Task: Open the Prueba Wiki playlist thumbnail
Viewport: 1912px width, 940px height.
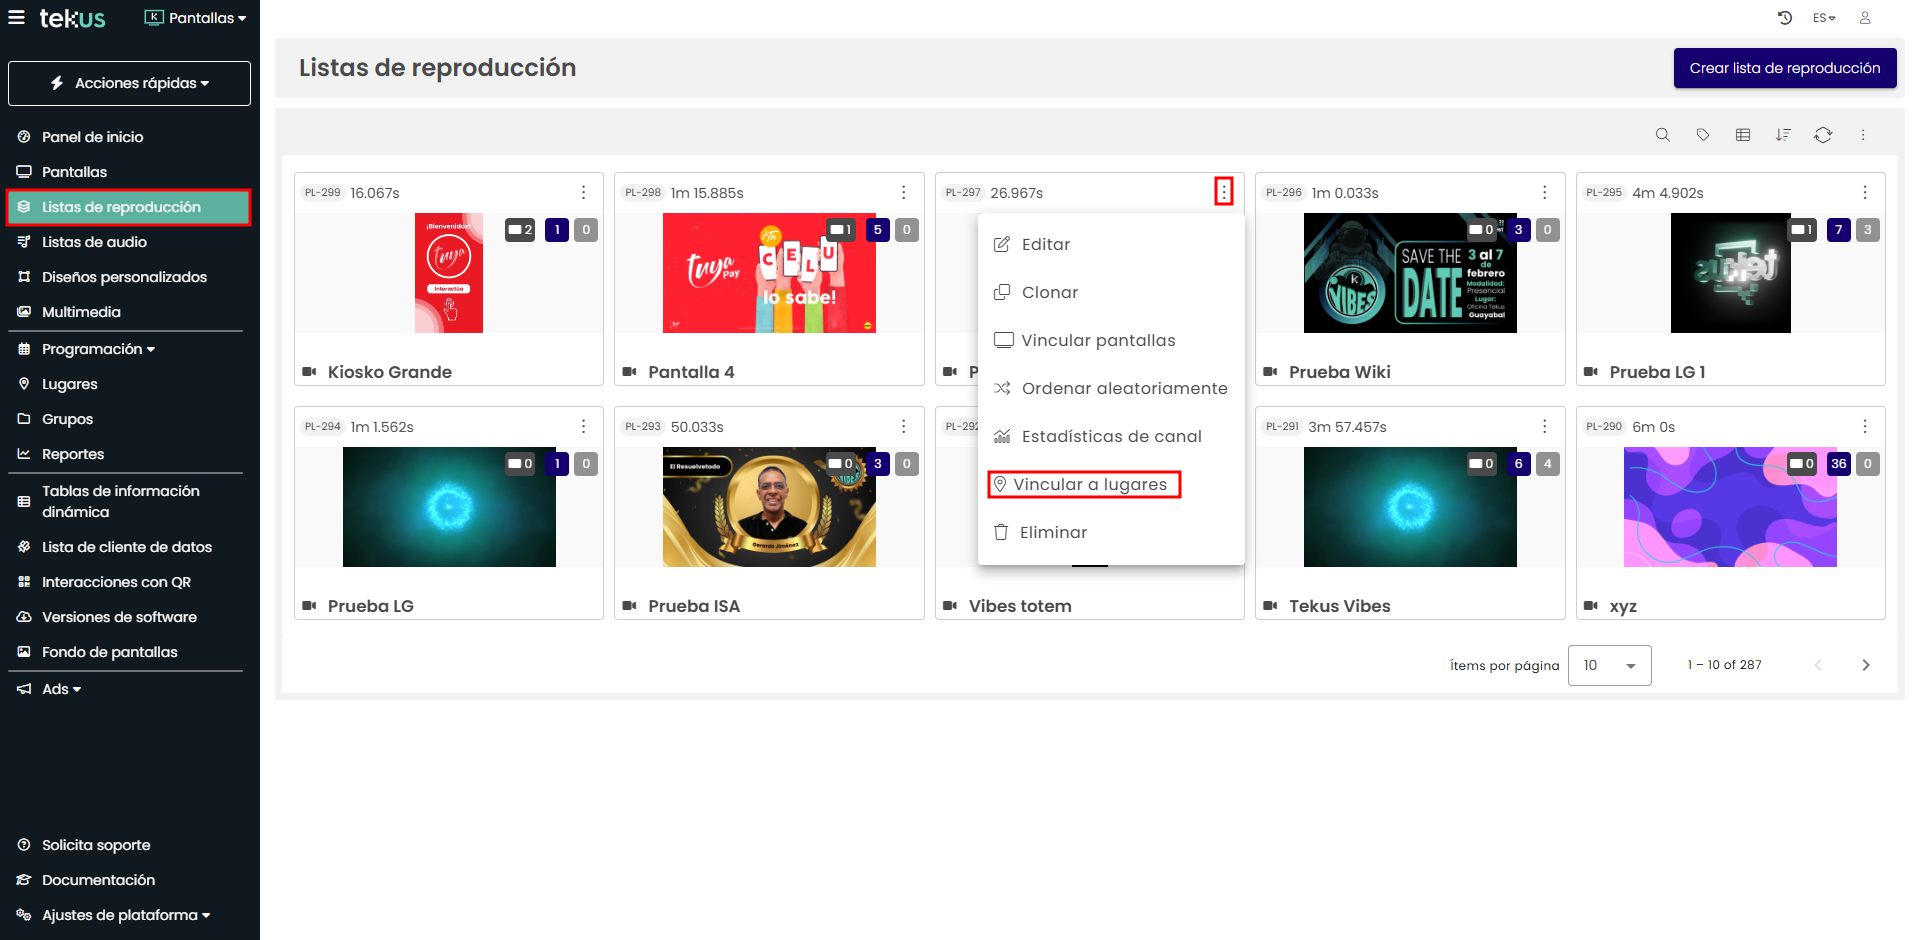Action: (x=1409, y=273)
